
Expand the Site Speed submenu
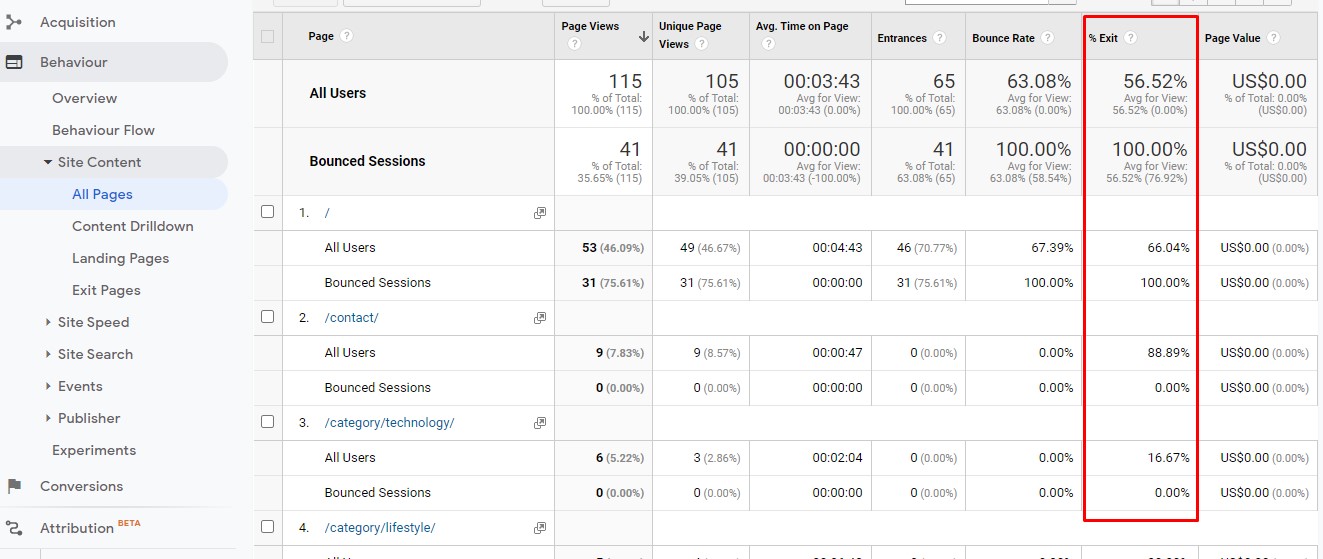48,322
